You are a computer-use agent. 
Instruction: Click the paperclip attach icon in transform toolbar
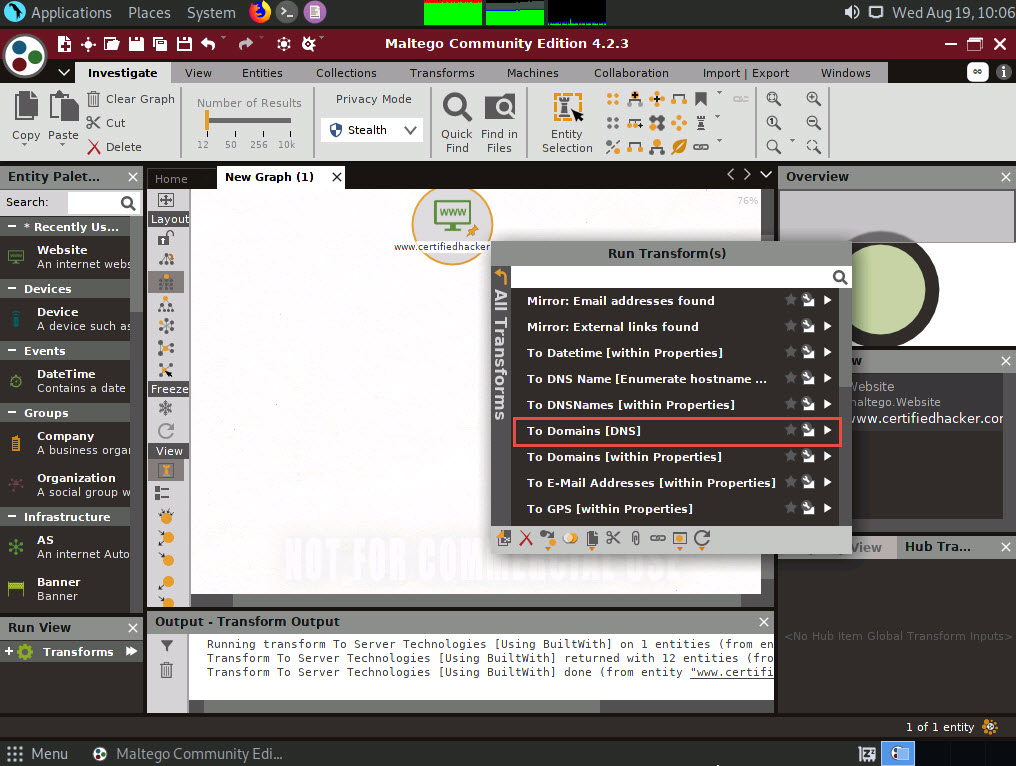point(636,538)
